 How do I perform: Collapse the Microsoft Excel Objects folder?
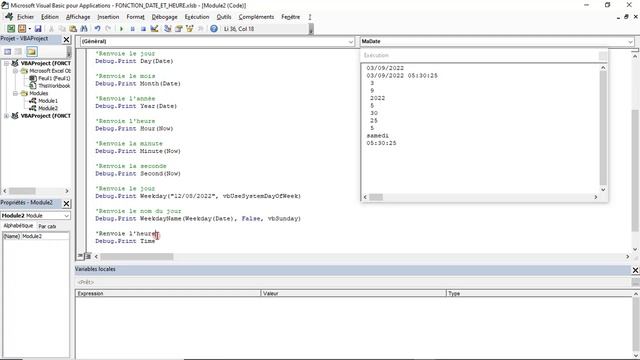coord(15,71)
